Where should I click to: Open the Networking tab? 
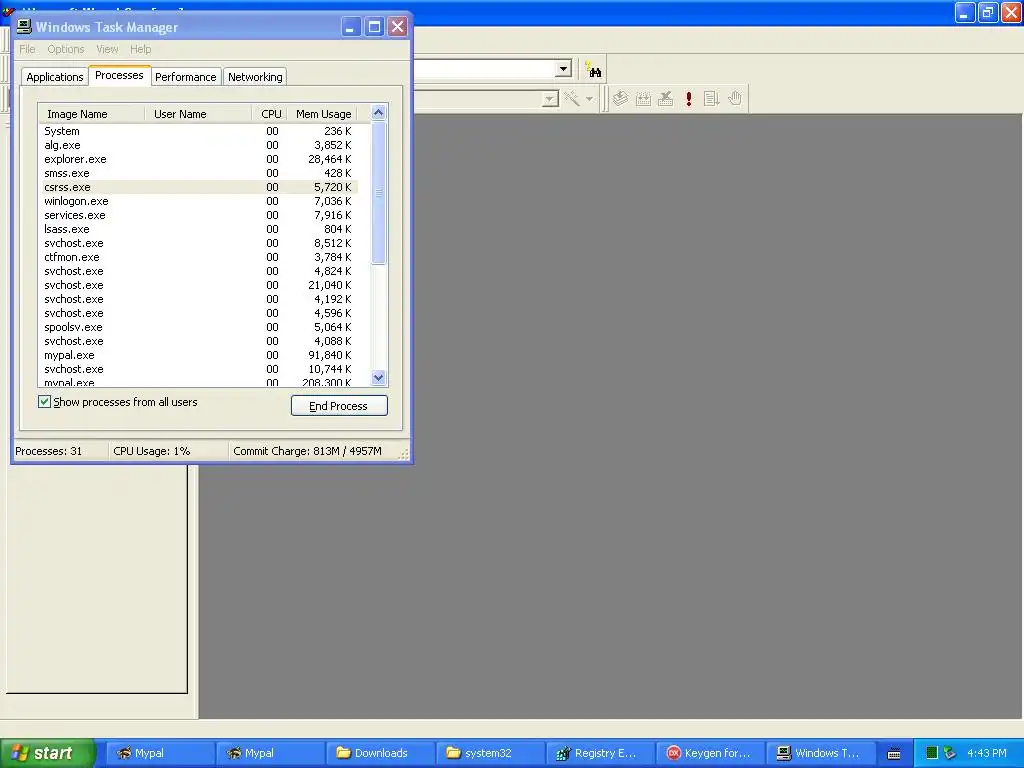pos(255,77)
